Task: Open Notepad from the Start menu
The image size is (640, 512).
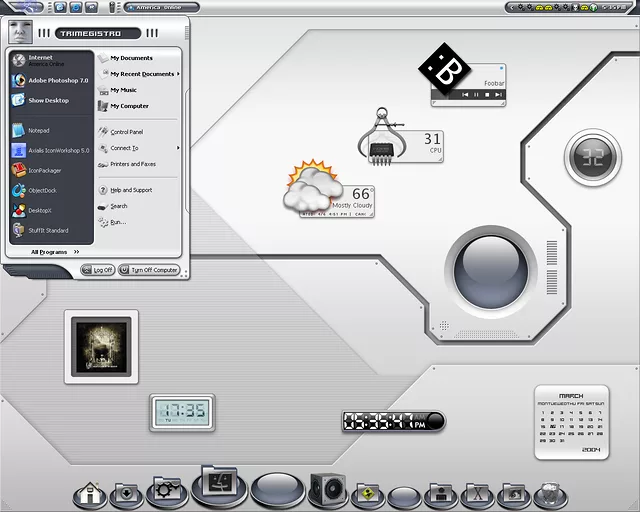Action: coord(38,130)
